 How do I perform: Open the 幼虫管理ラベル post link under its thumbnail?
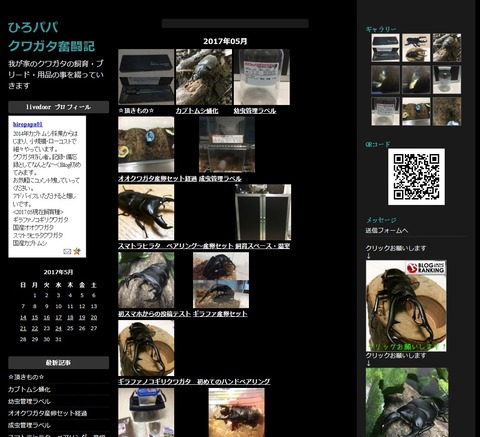pos(255,111)
